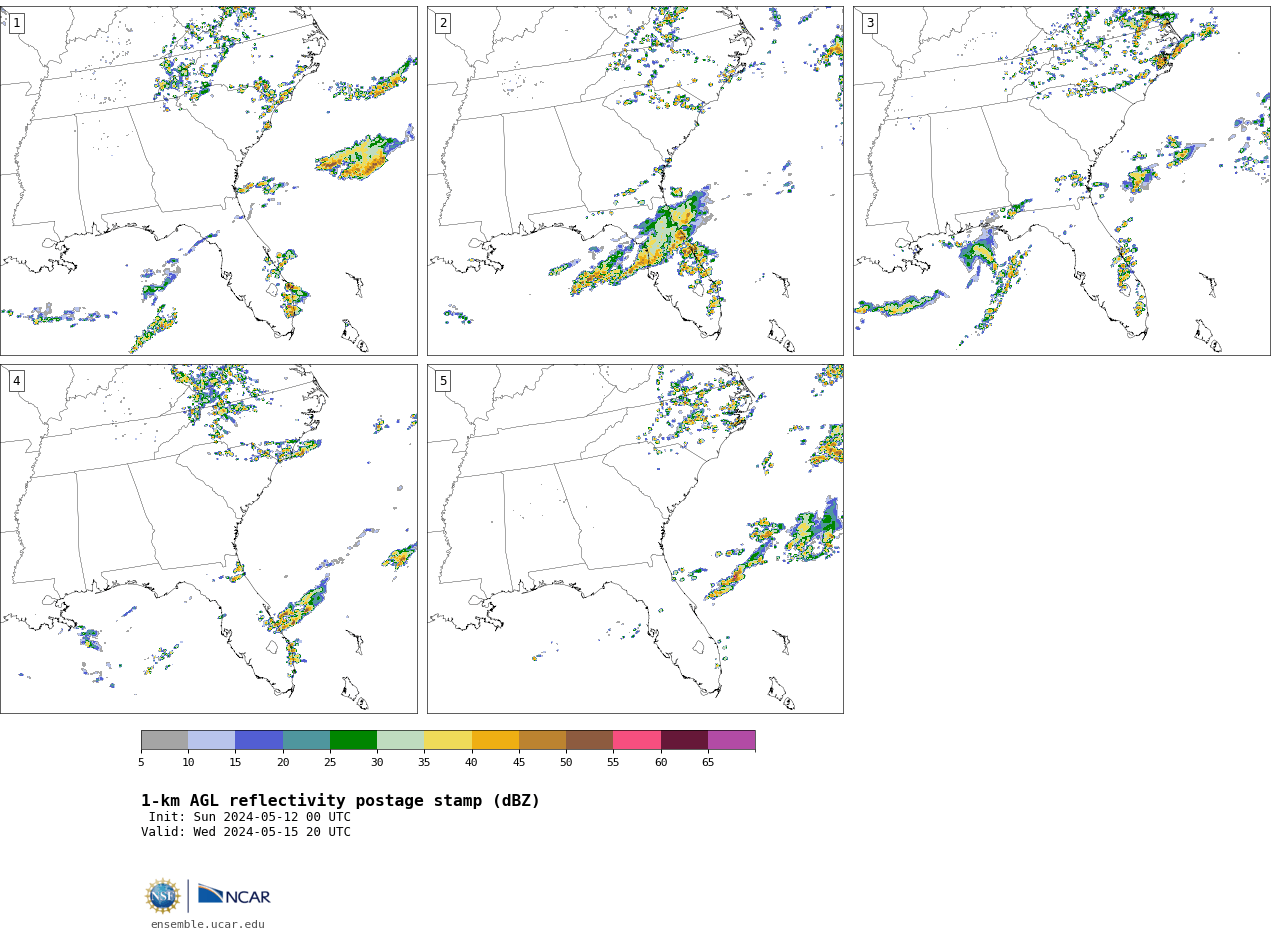Click the maroon 60-65 dBZ swatch

684,740
